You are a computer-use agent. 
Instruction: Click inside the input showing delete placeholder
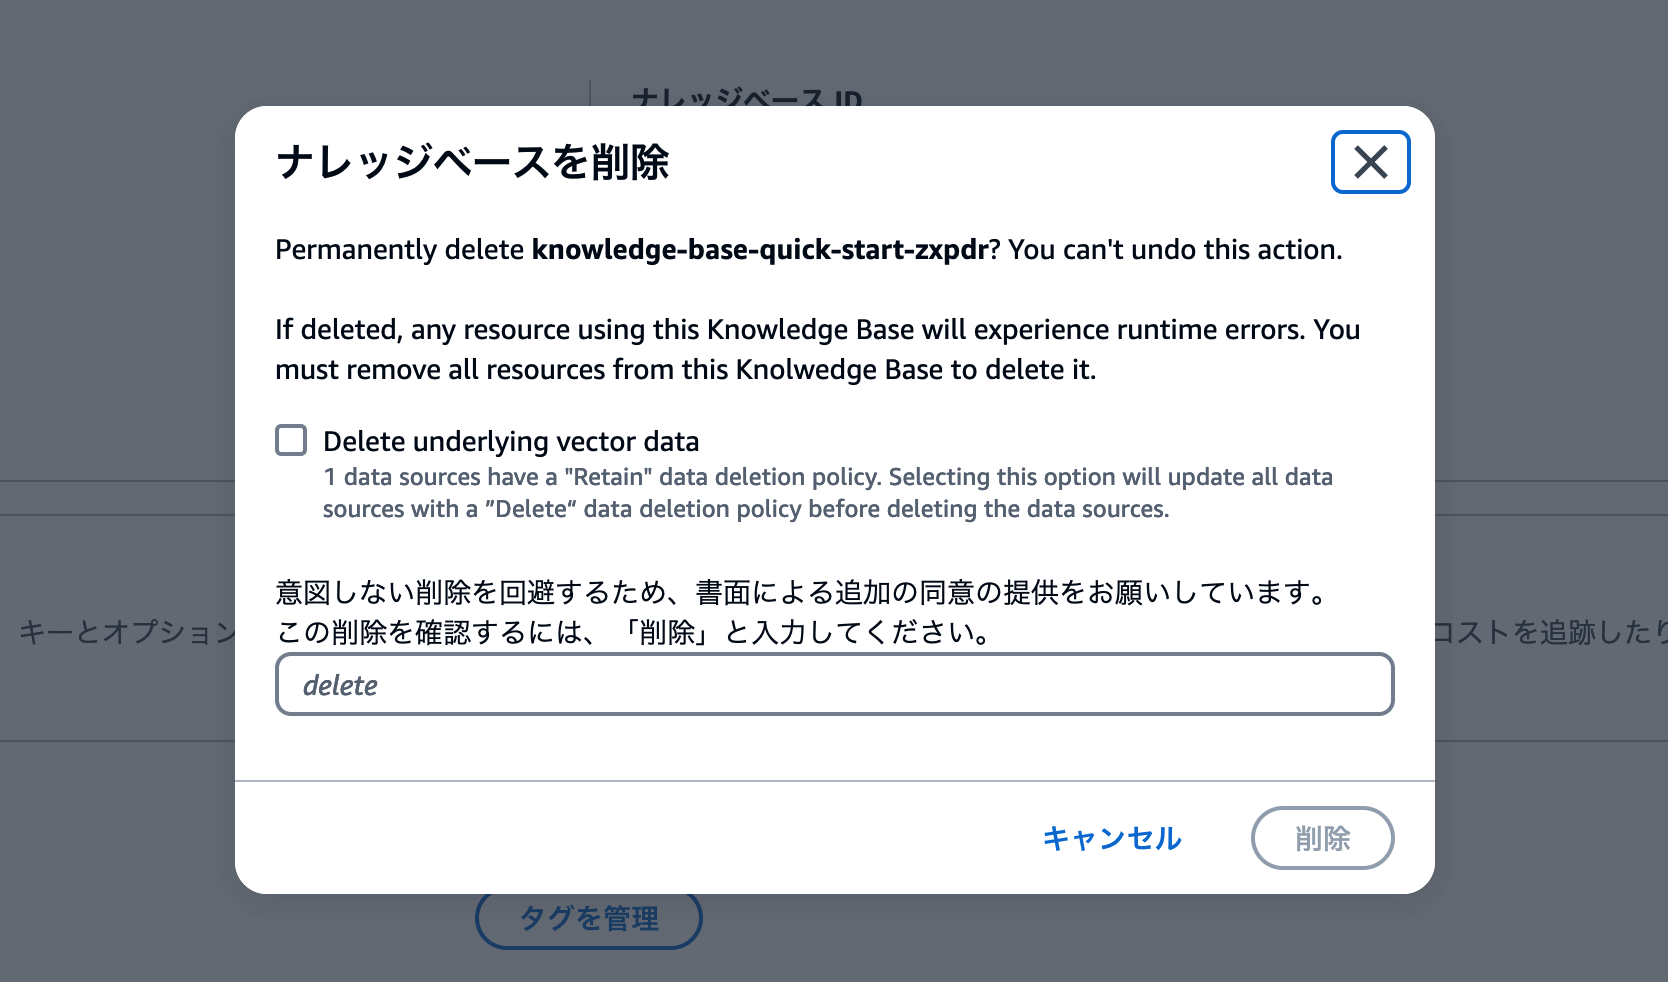835,684
